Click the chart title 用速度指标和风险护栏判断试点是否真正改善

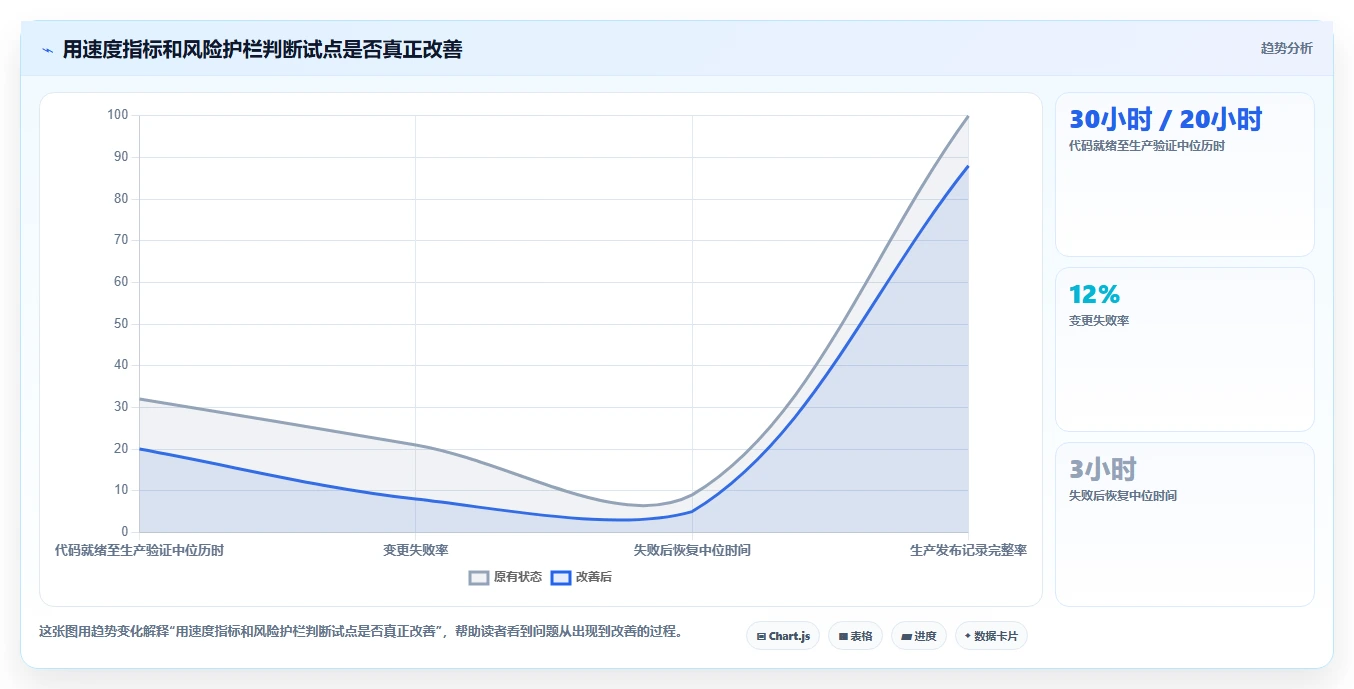(262, 50)
